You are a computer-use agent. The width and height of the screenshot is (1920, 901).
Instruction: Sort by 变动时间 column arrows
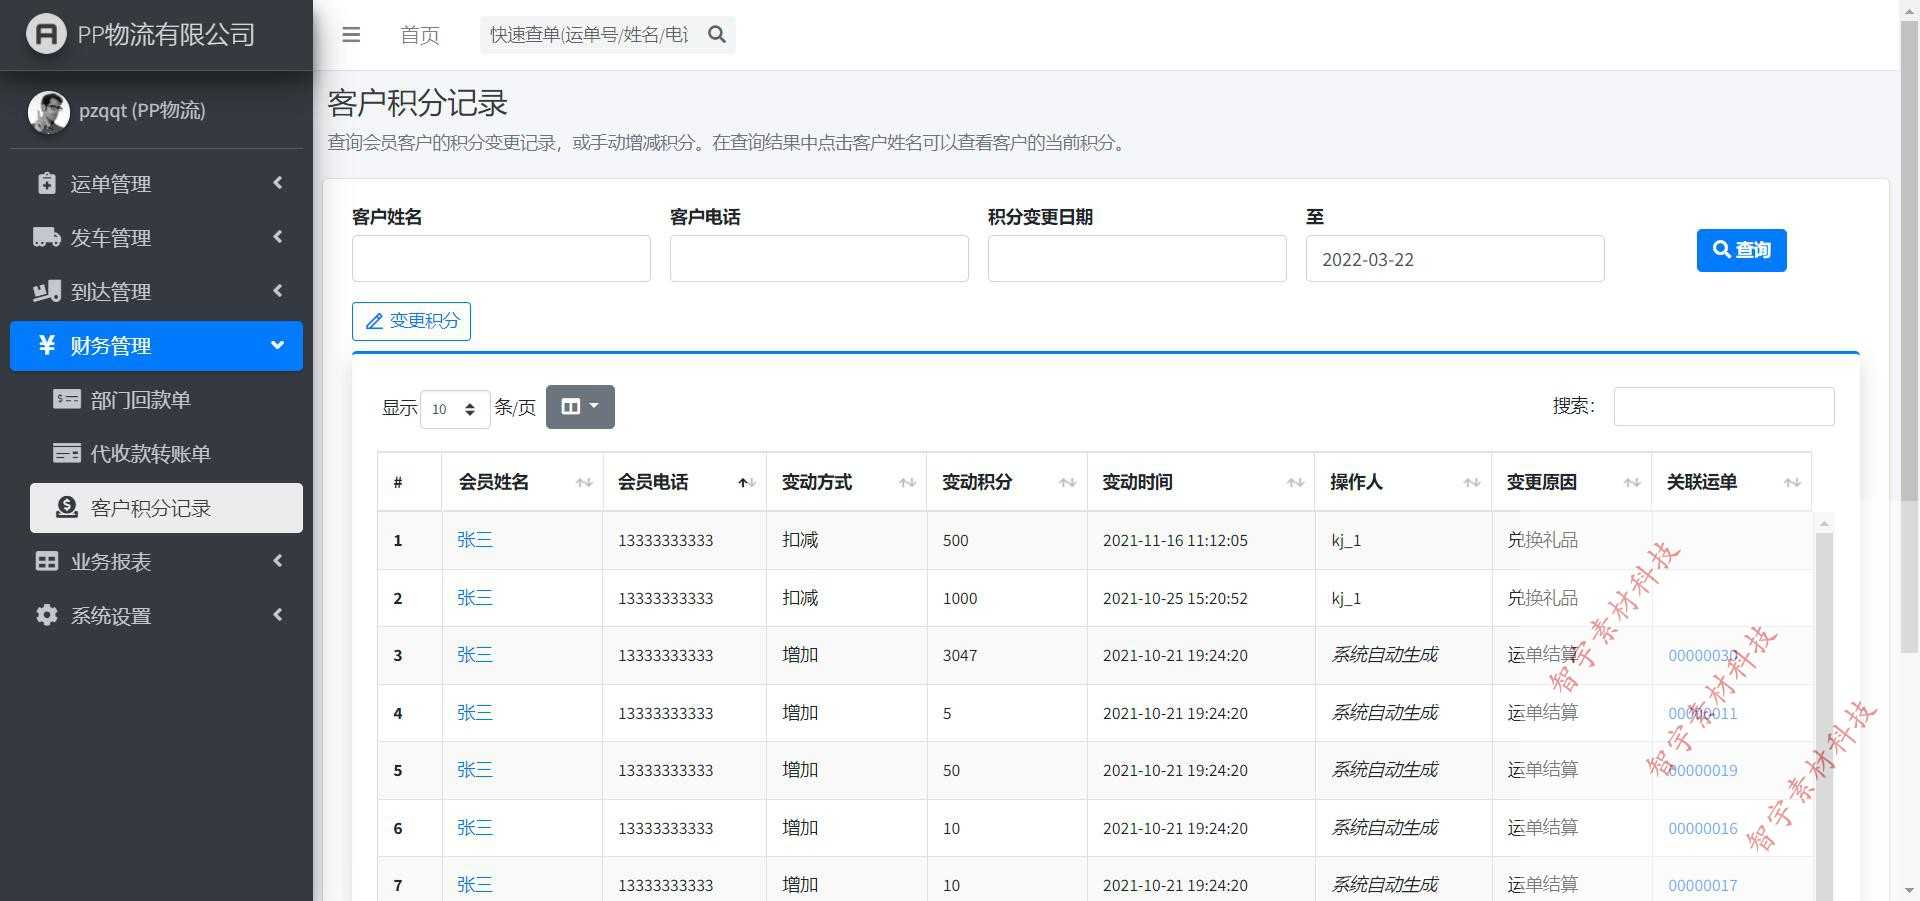click(1295, 483)
